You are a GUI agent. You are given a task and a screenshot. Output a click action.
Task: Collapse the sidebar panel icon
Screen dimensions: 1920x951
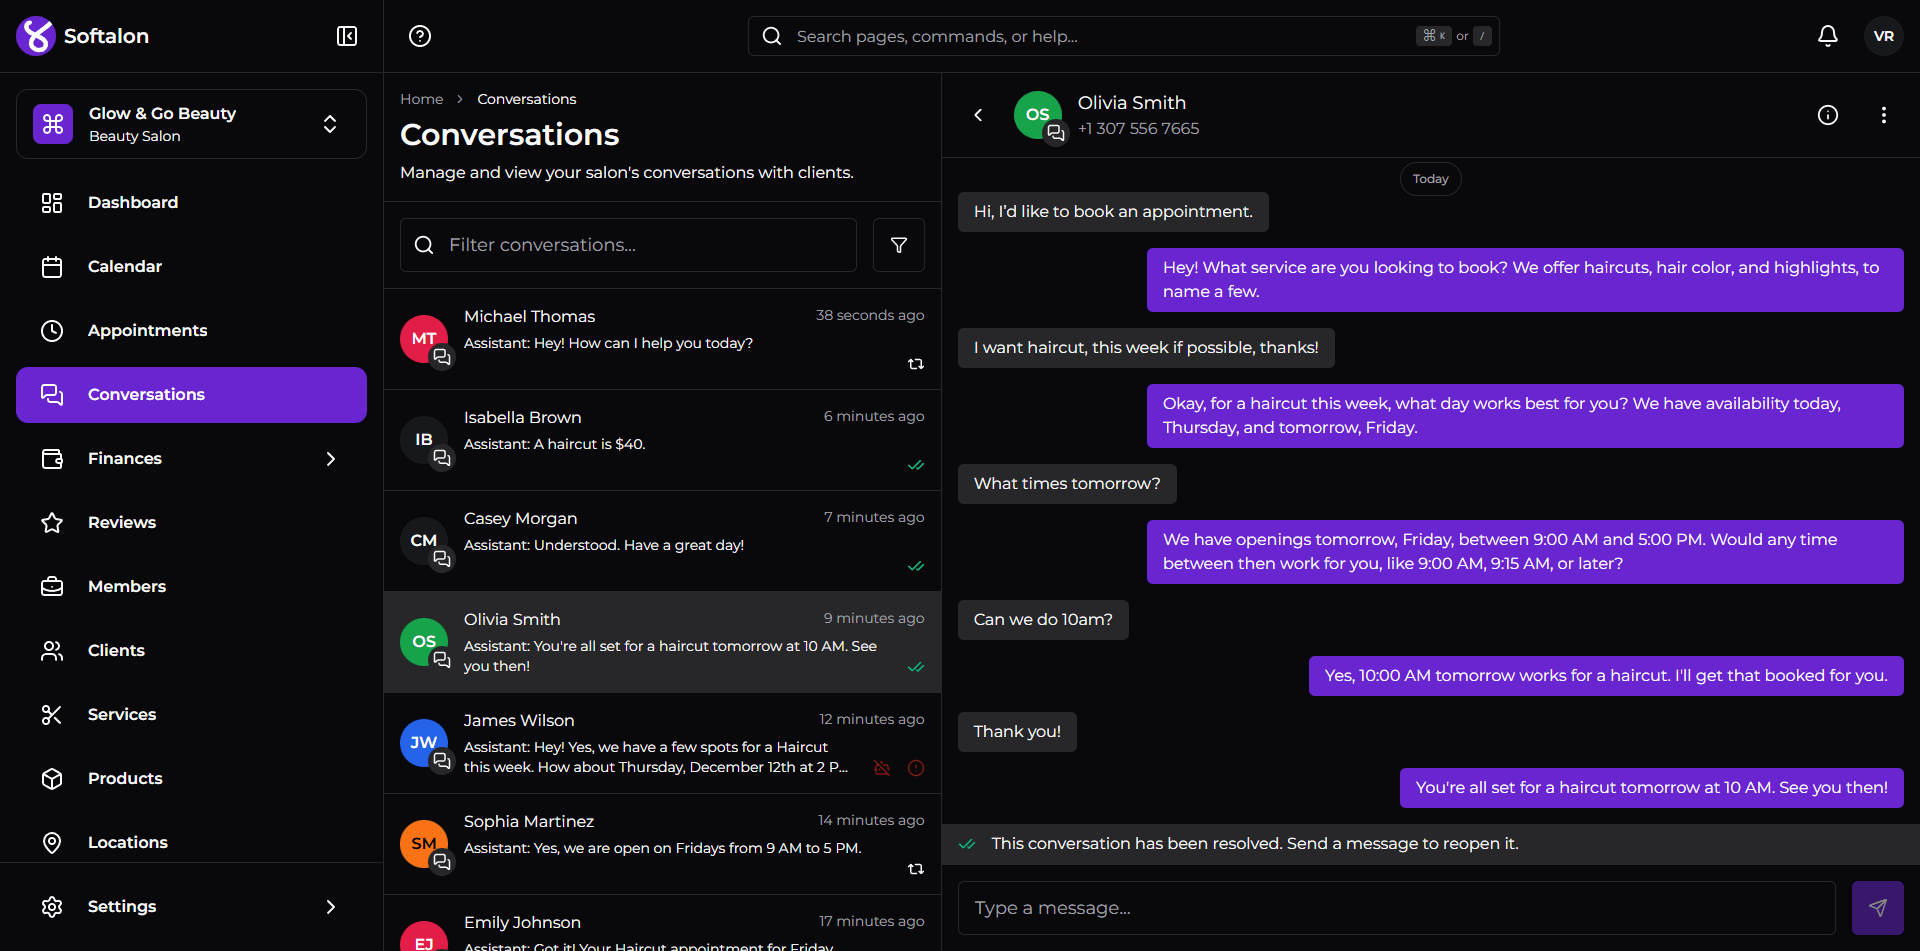tap(347, 36)
